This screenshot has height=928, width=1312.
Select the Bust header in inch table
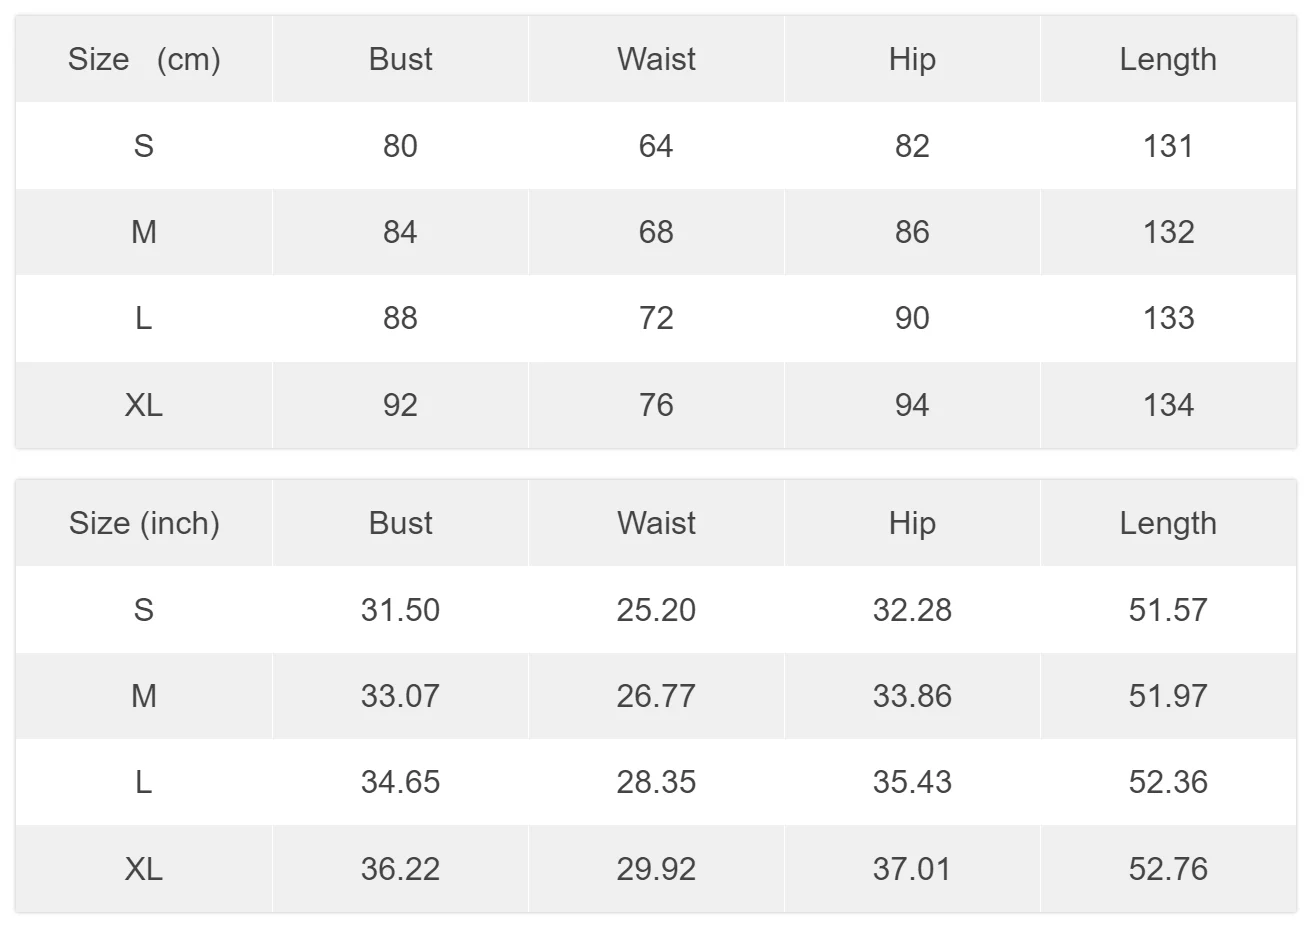tap(400, 523)
